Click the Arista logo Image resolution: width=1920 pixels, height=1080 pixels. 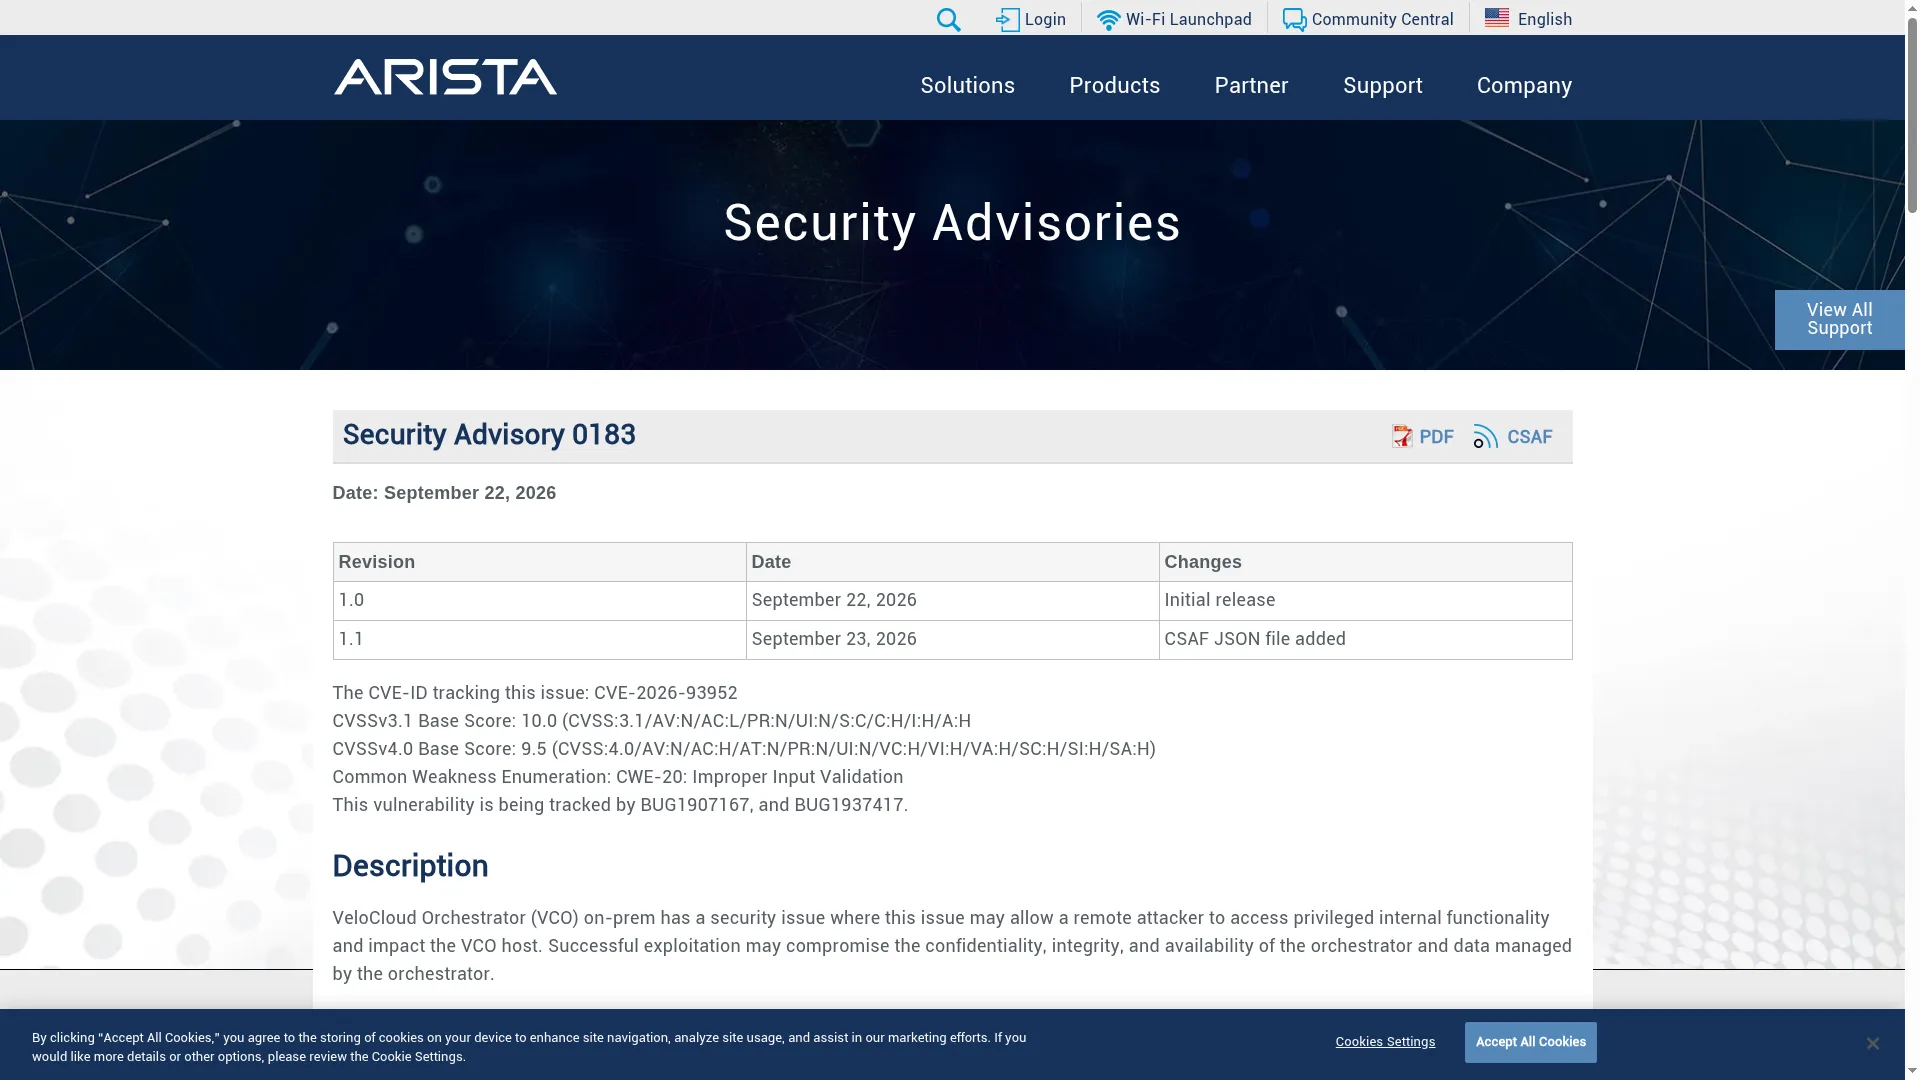(x=445, y=77)
